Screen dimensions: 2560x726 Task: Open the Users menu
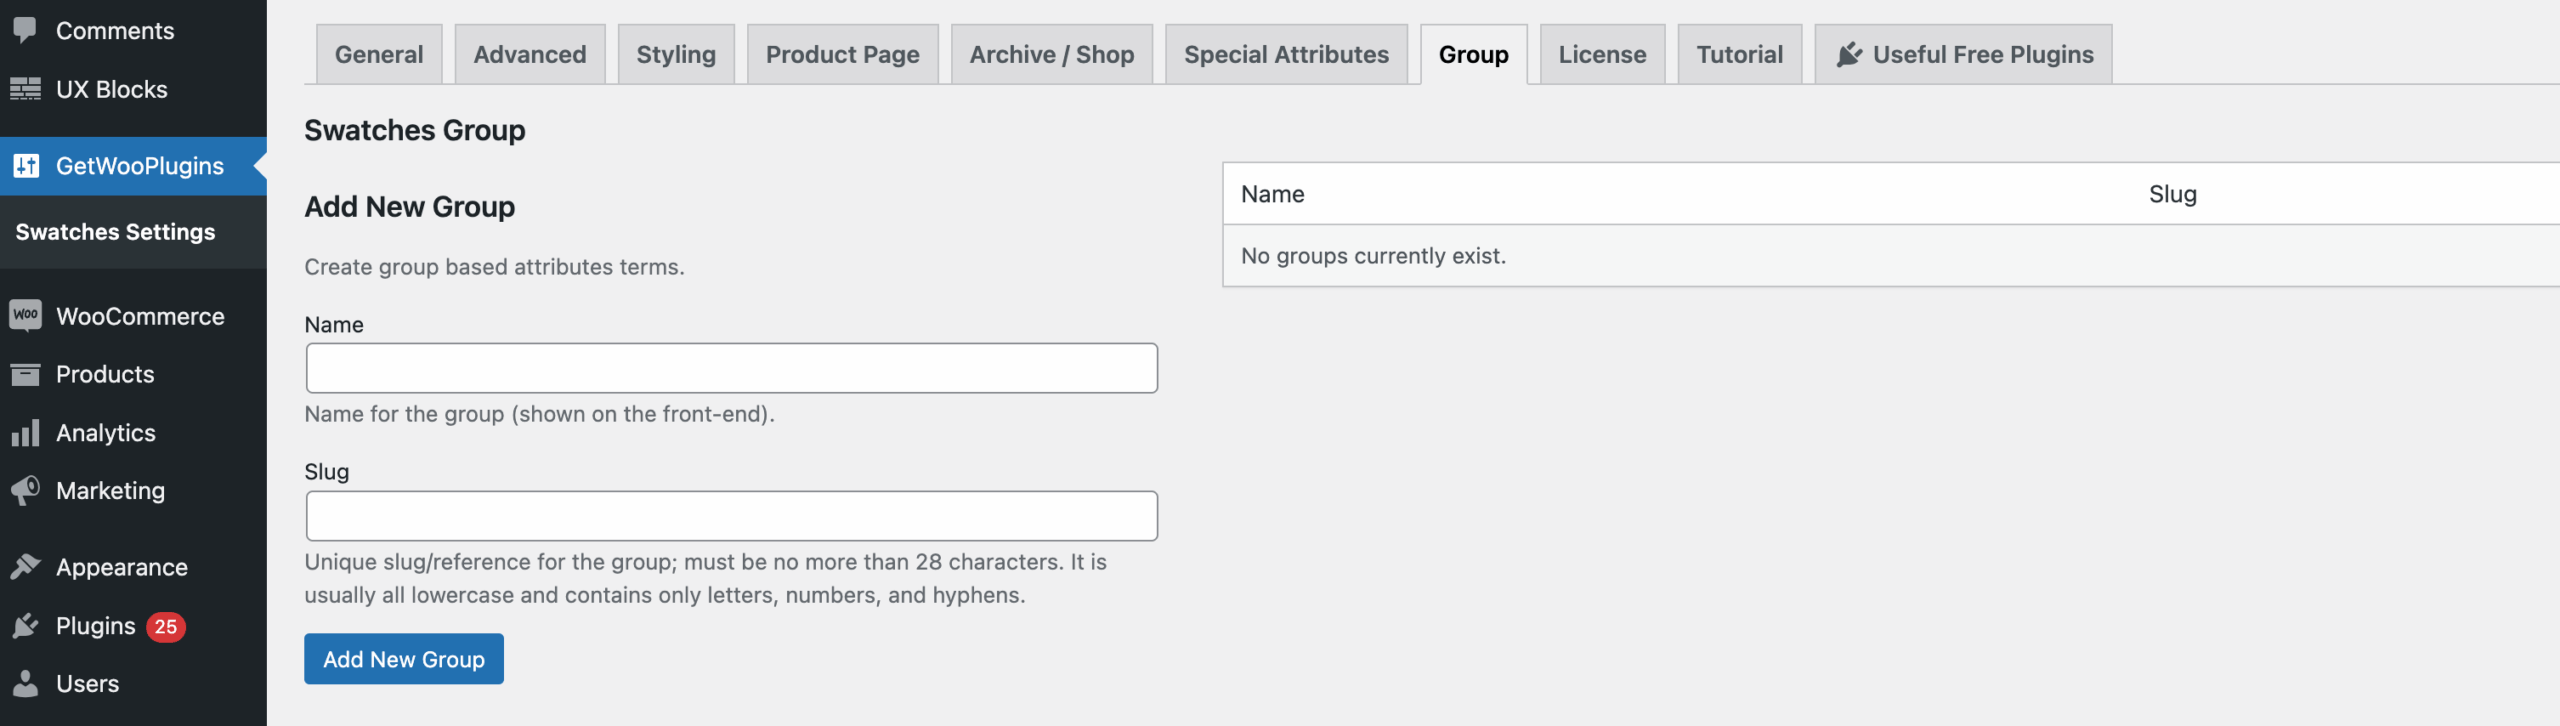coord(133,684)
